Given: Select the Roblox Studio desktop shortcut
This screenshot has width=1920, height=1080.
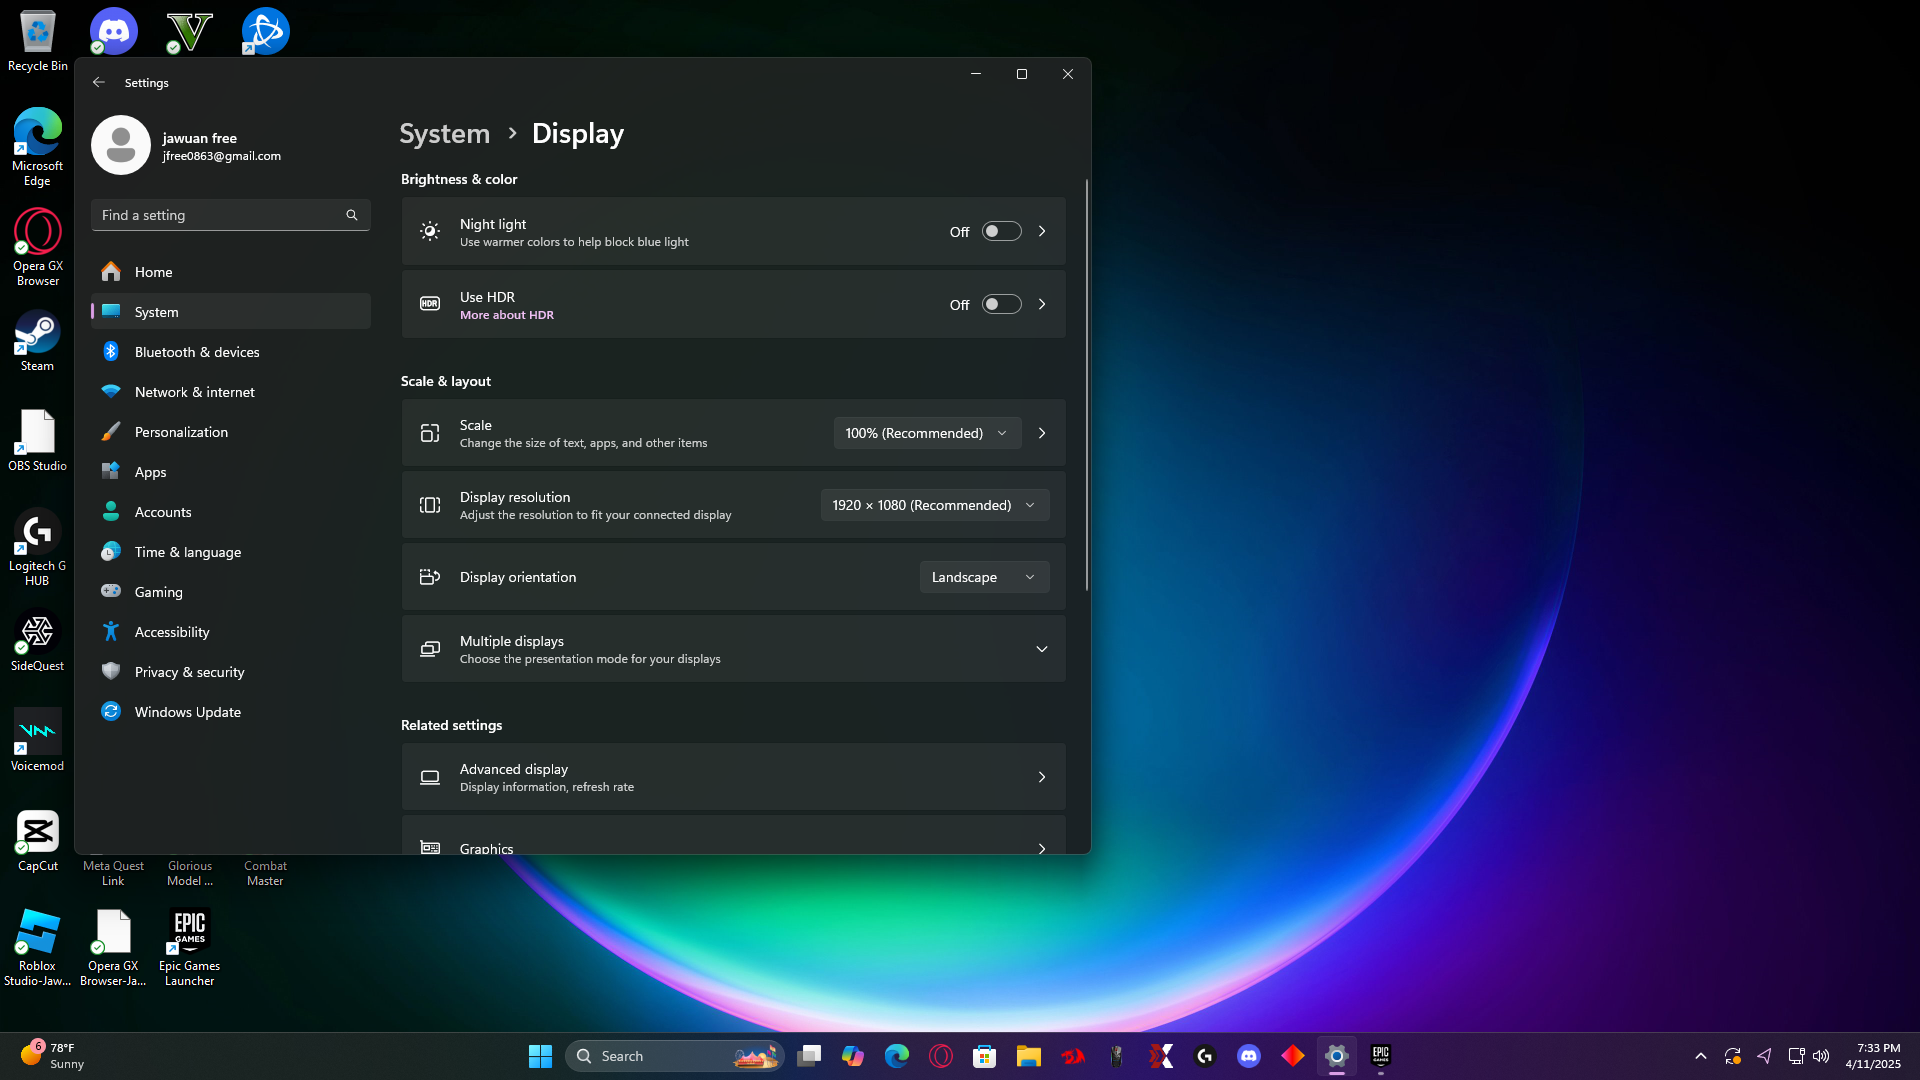Looking at the screenshot, I should pyautogui.click(x=37, y=947).
